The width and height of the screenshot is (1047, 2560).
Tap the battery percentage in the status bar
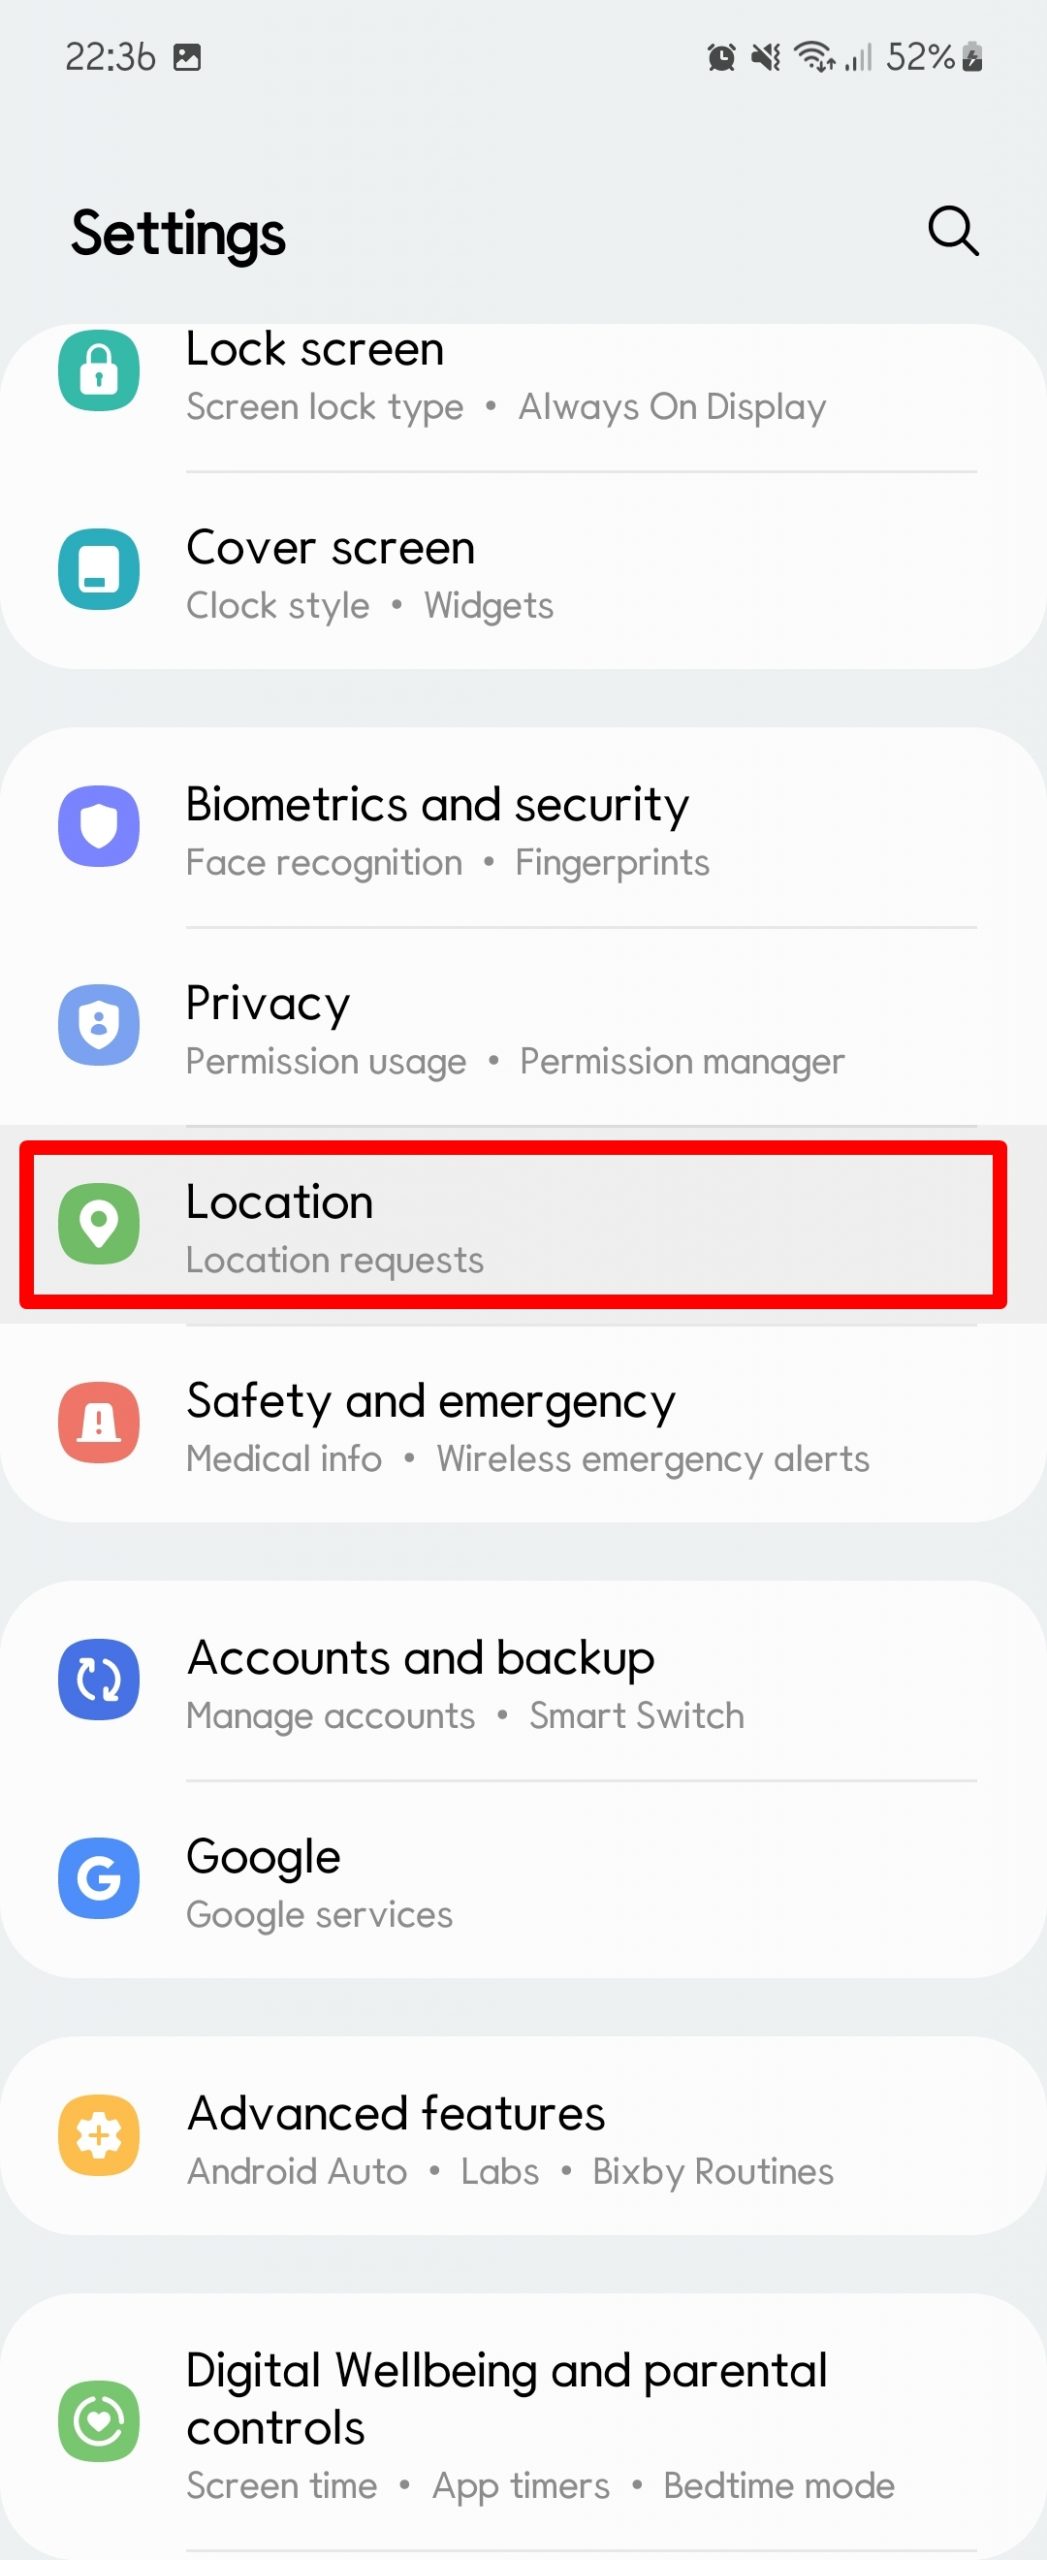920,57
